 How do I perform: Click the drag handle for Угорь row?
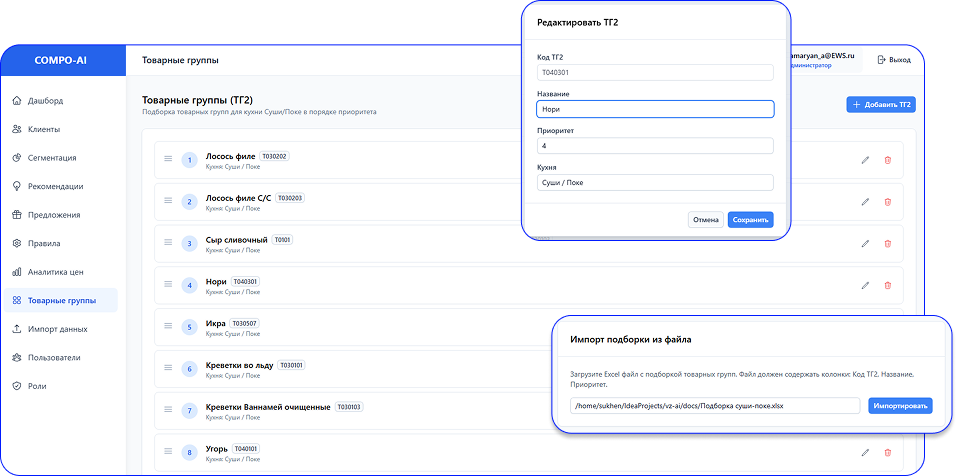(x=168, y=452)
